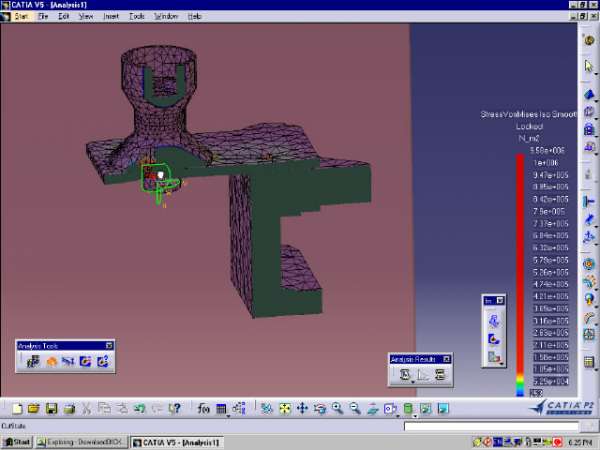Viewport: 600px width, 450px height.
Task: Open the Design Table icon
Action: coord(221,409)
